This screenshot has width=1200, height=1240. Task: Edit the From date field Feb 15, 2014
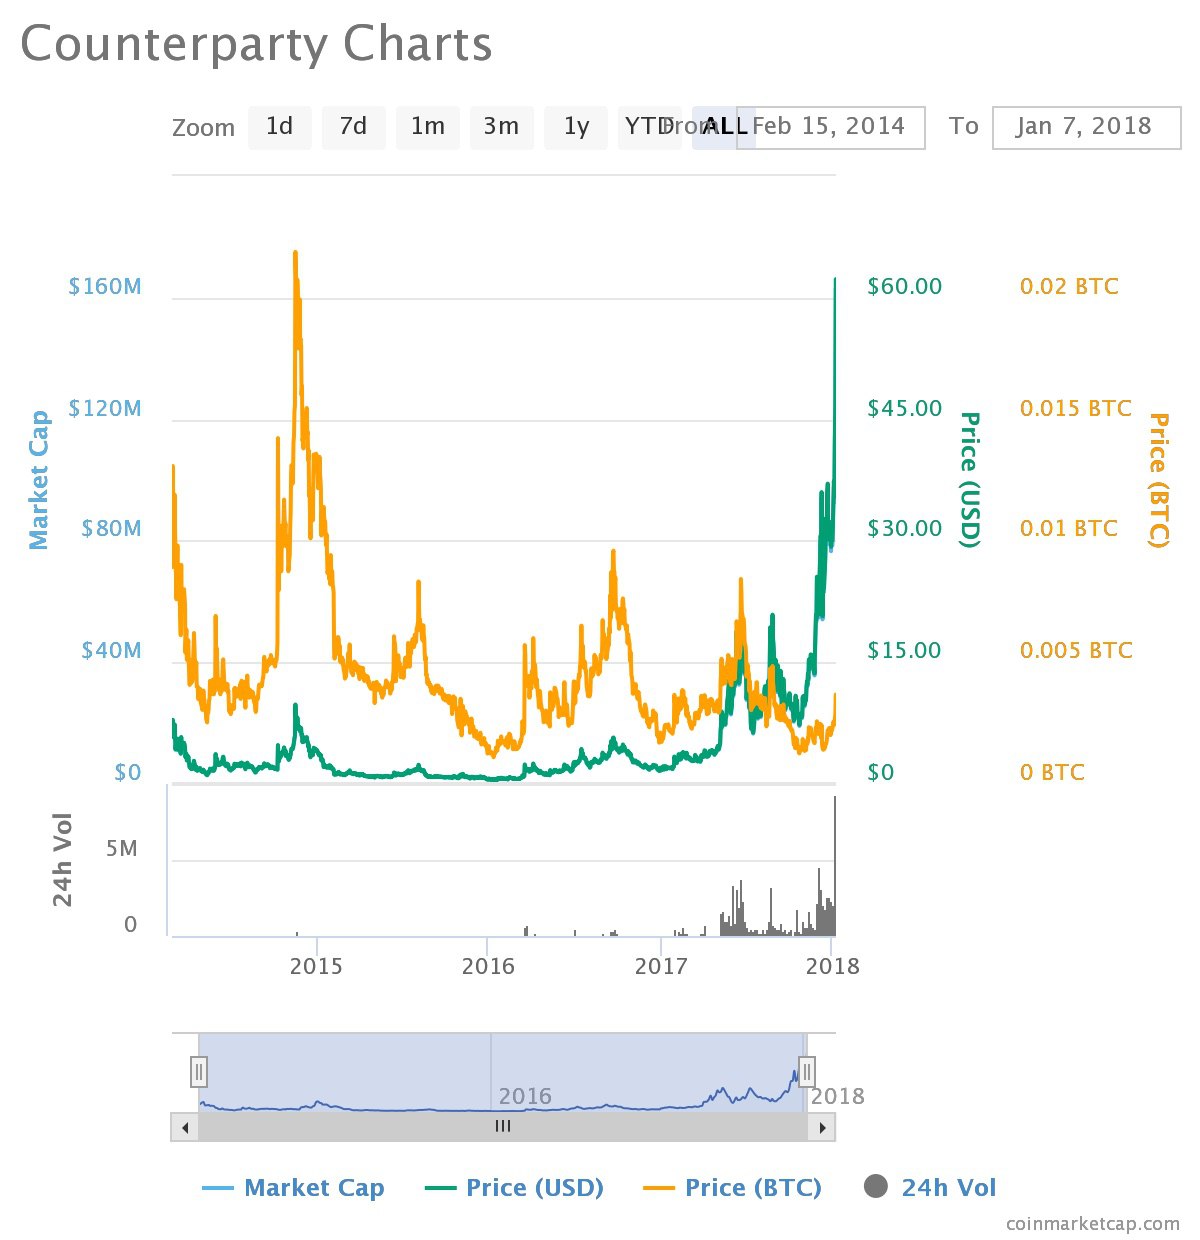pyautogui.click(x=830, y=127)
